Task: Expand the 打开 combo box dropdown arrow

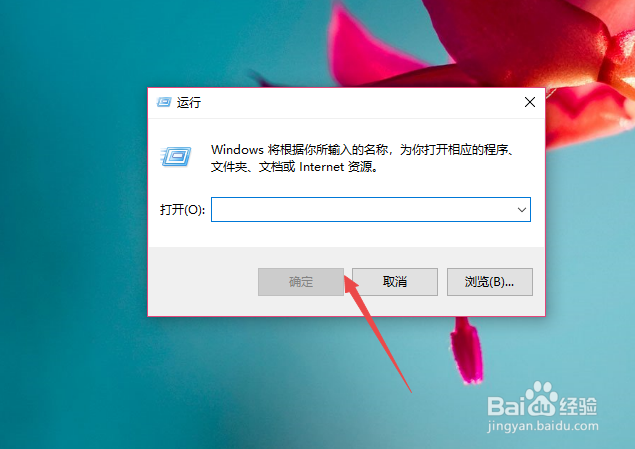Action: click(522, 210)
